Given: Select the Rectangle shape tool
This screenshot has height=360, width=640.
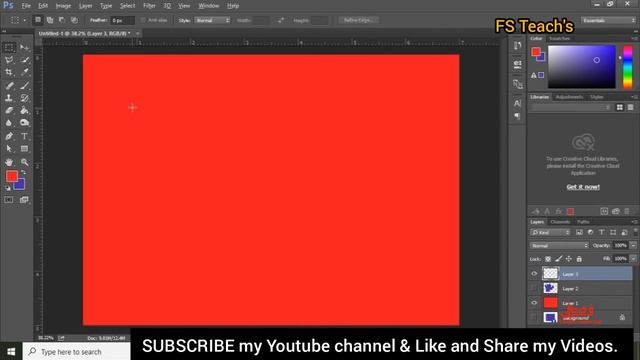Looking at the screenshot, I should (24, 149).
